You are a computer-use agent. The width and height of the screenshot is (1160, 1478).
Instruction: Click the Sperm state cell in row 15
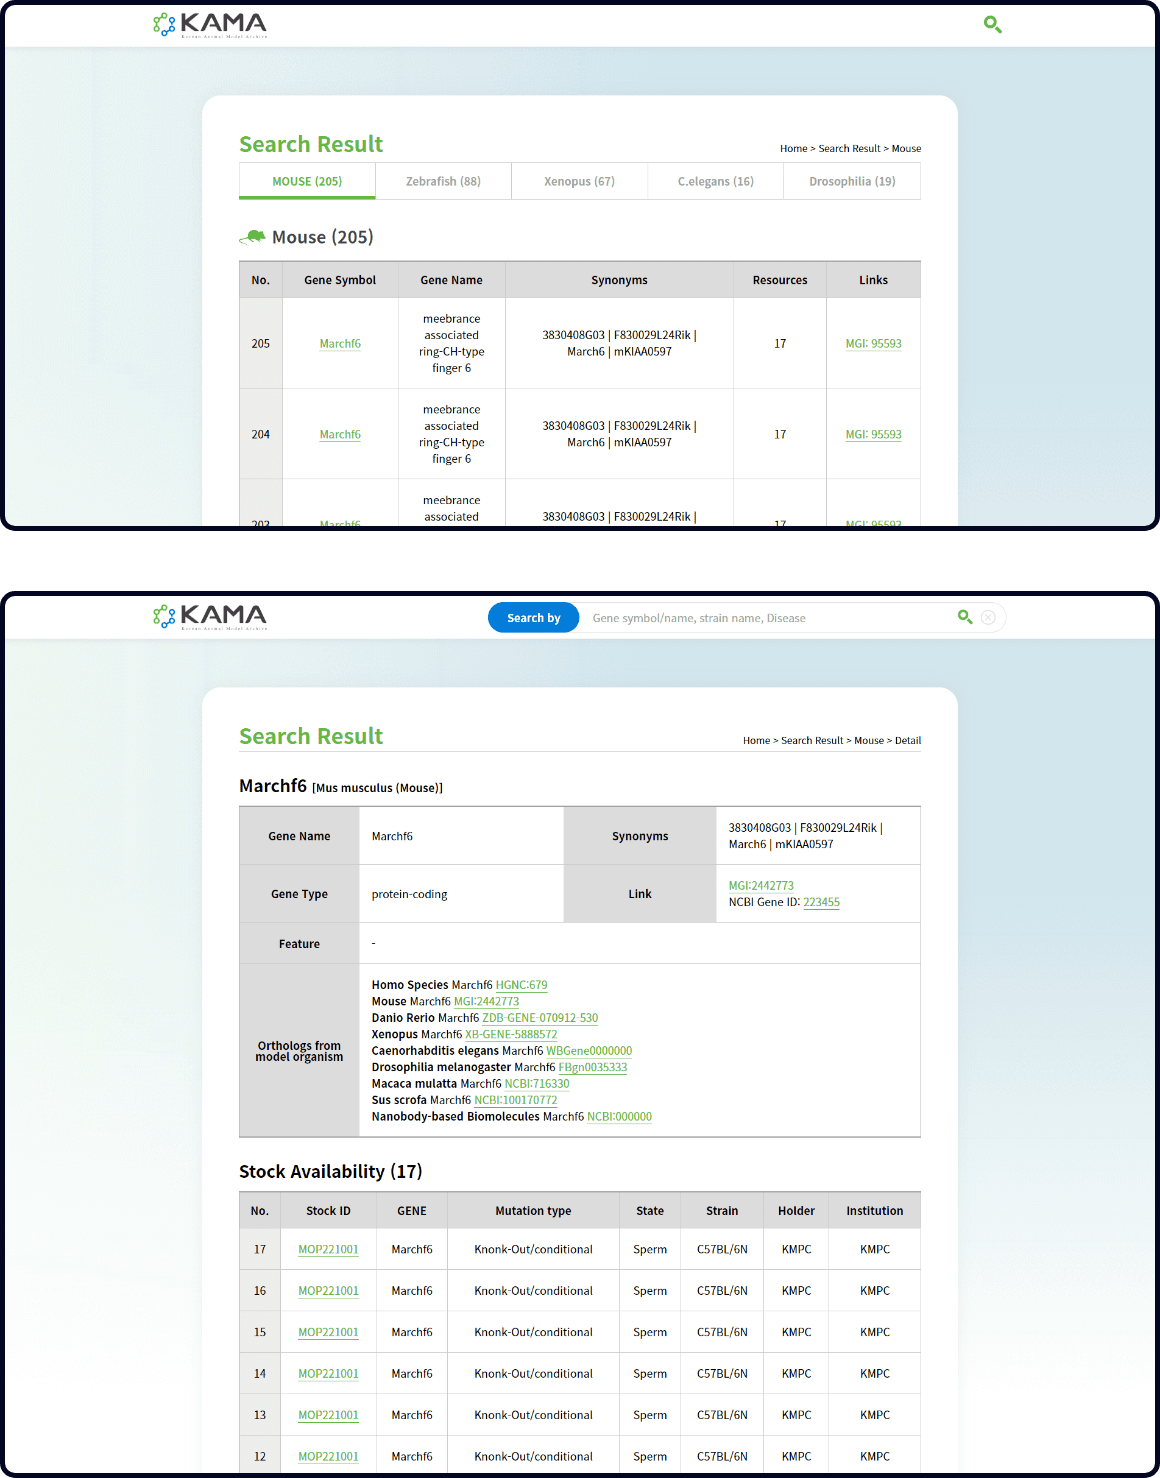(650, 1332)
